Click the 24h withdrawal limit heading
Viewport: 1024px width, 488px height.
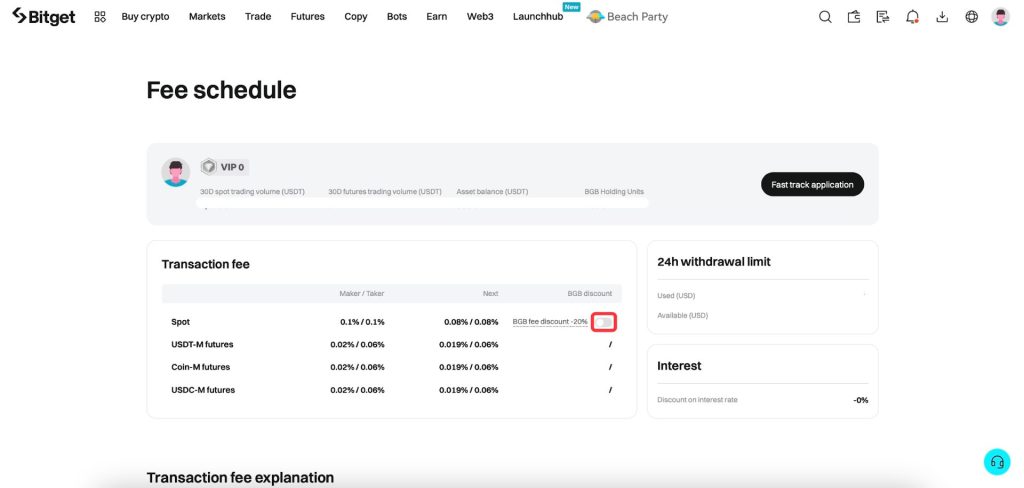click(x=714, y=261)
